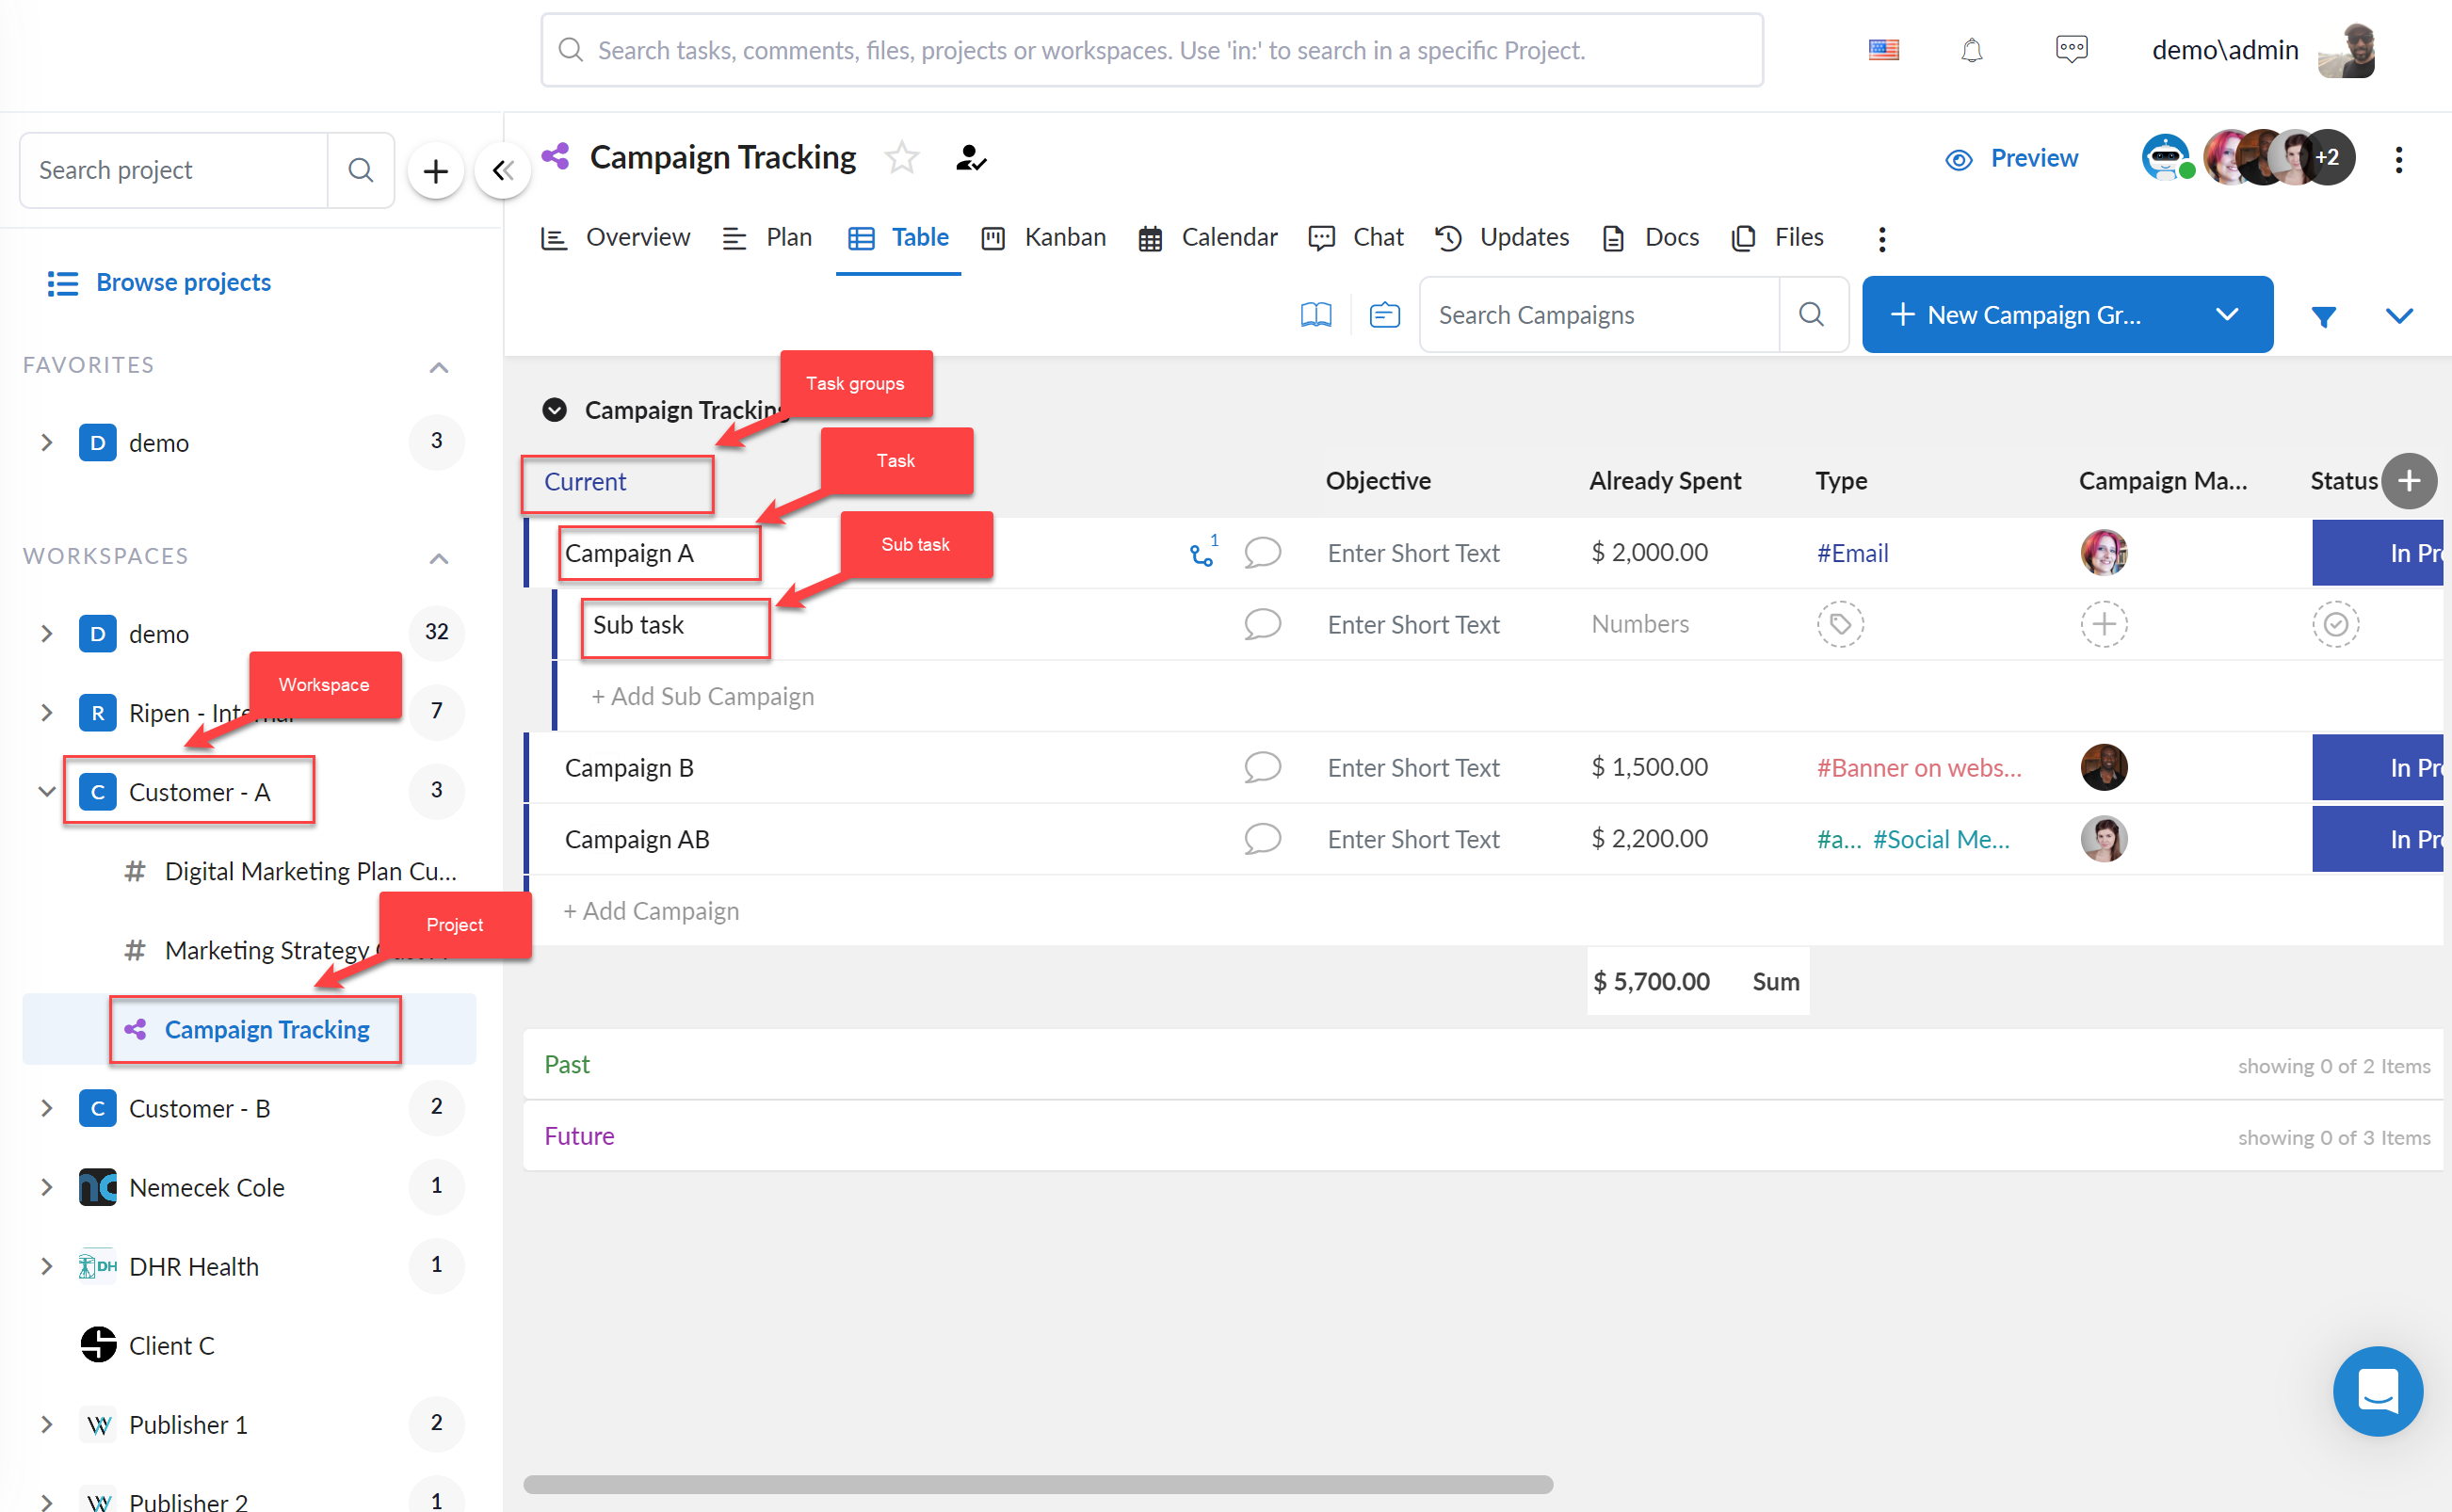The image size is (2452, 1512).
Task: Click the open book guide icon
Action: (x=1316, y=315)
